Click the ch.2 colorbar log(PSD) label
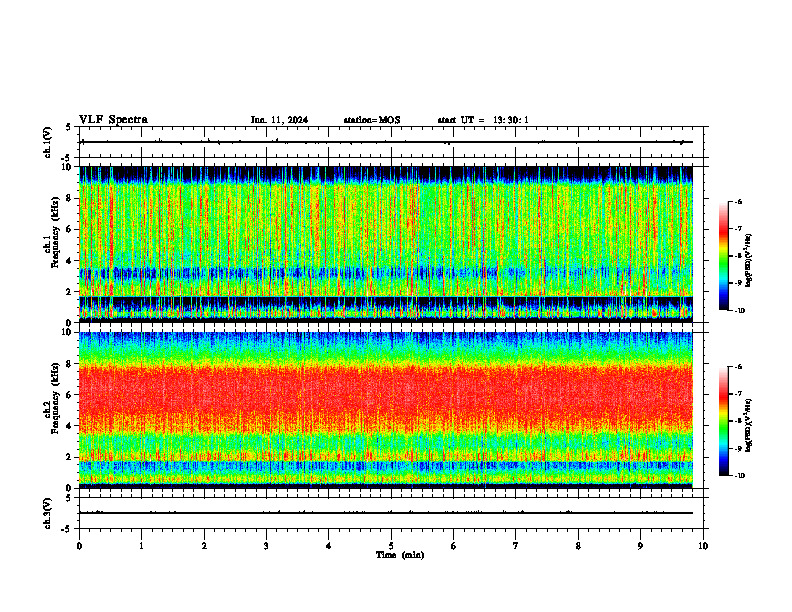Screen dimensions: 792x612 point(748,426)
